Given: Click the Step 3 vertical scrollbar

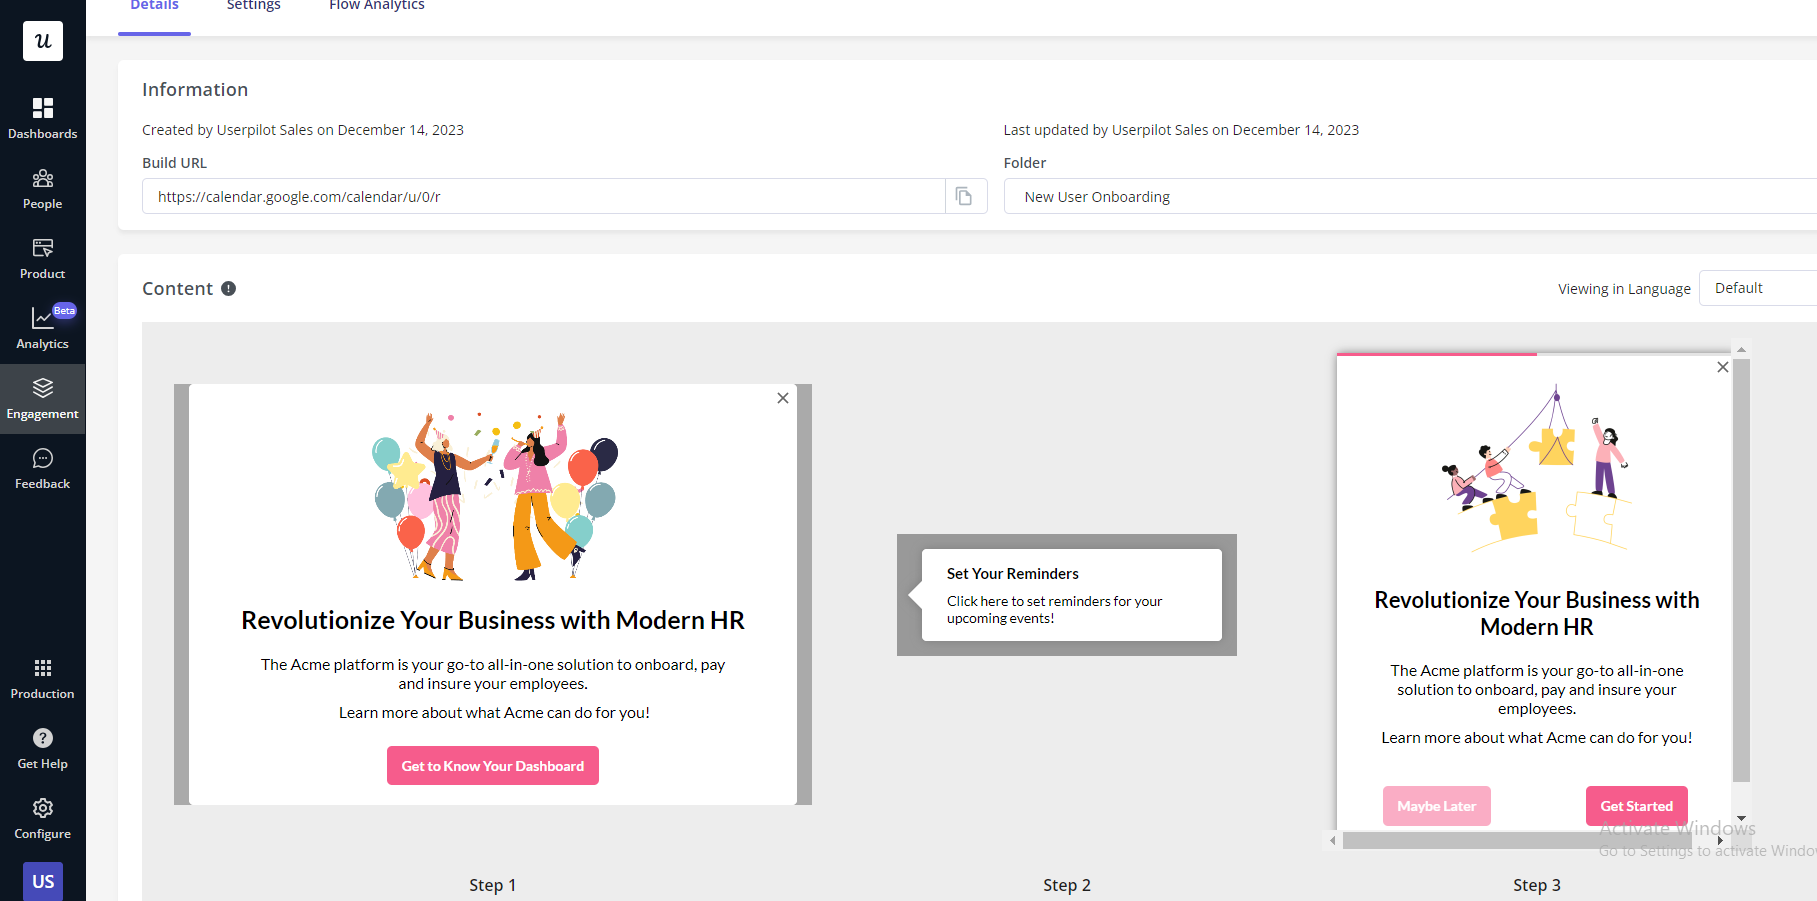Looking at the screenshot, I should click(x=1741, y=570).
